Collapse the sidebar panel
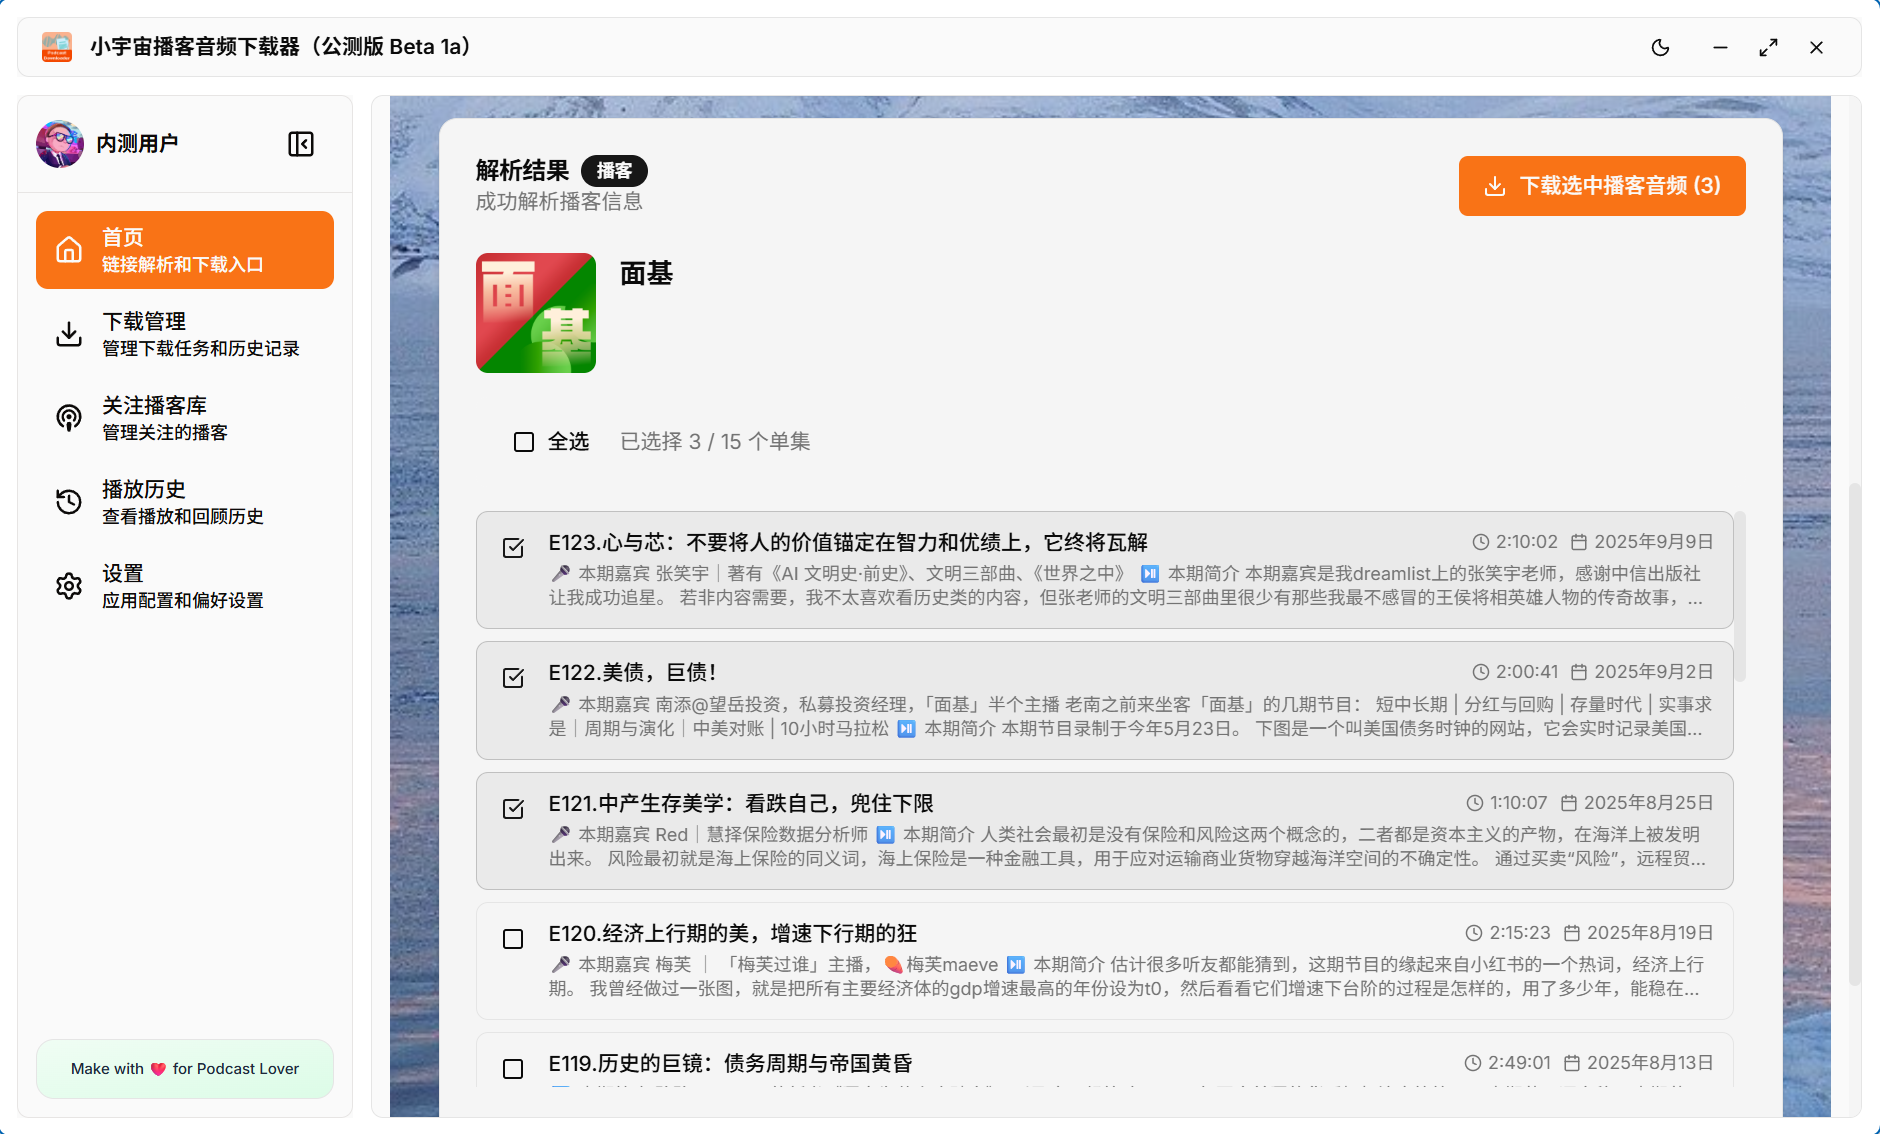 [300, 144]
